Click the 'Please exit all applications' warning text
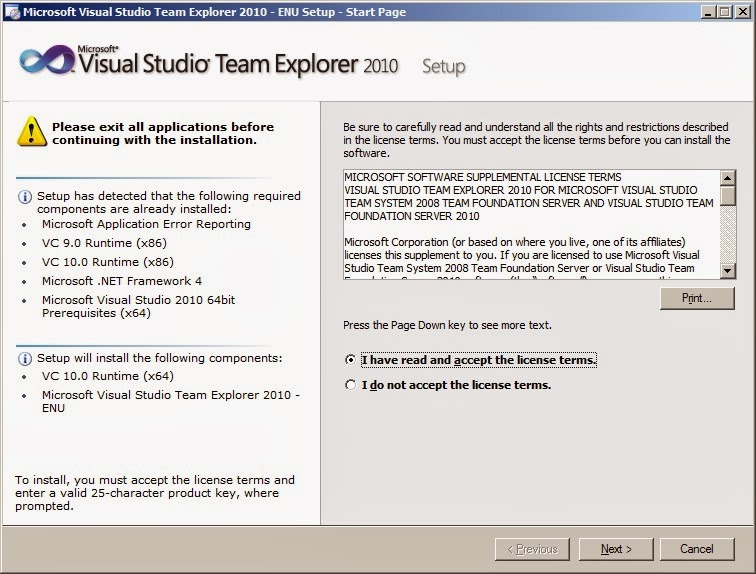 [x=163, y=133]
